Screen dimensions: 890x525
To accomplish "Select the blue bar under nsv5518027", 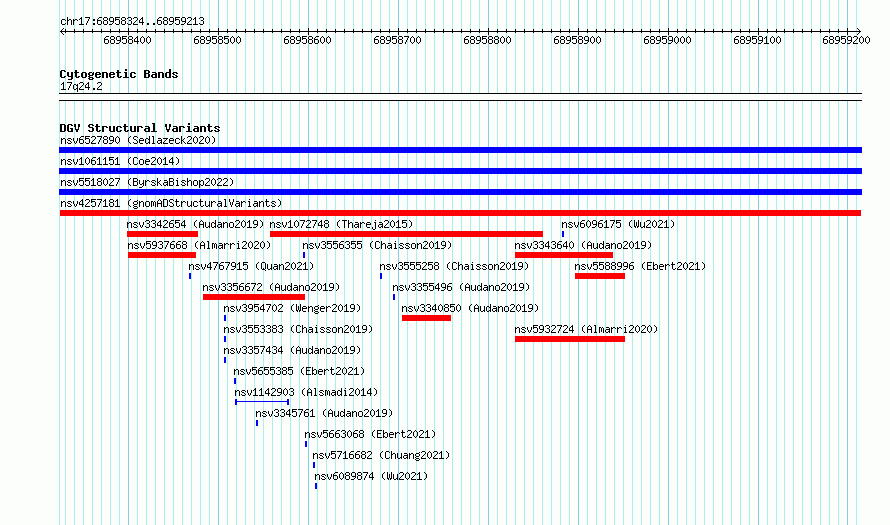I will coord(460,192).
